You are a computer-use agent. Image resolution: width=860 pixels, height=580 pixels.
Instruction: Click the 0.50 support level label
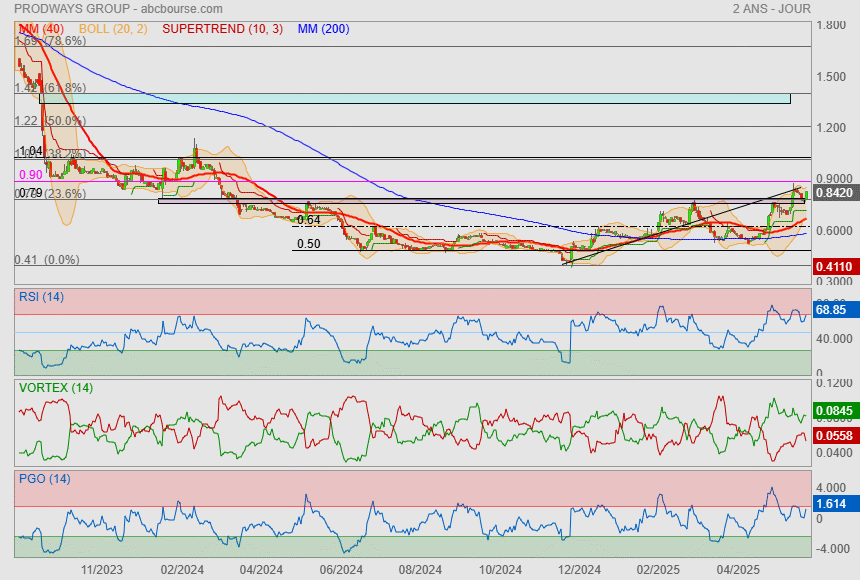pos(309,244)
